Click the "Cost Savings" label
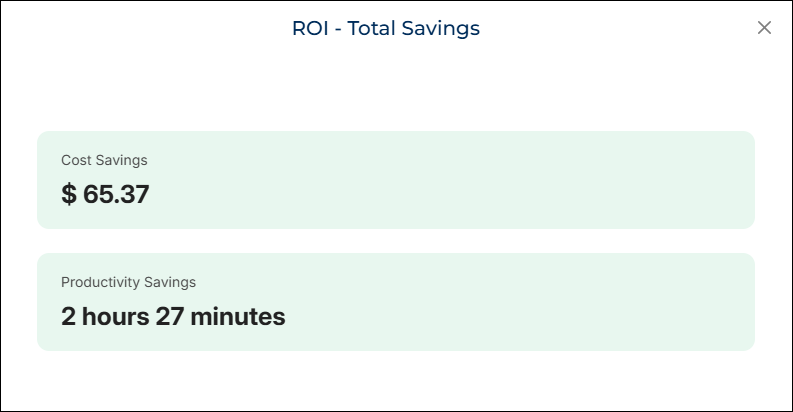This screenshot has width=793, height=412. [x=104, y=160]
